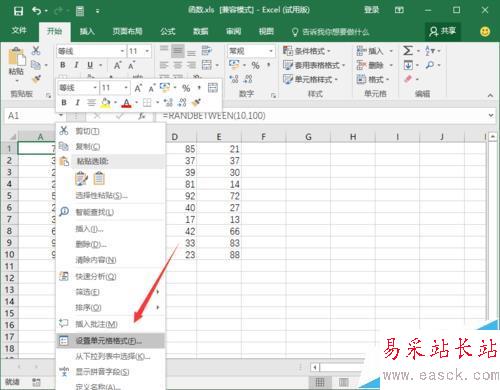Click the Find magnifier icon in editing group

(430, 65)
